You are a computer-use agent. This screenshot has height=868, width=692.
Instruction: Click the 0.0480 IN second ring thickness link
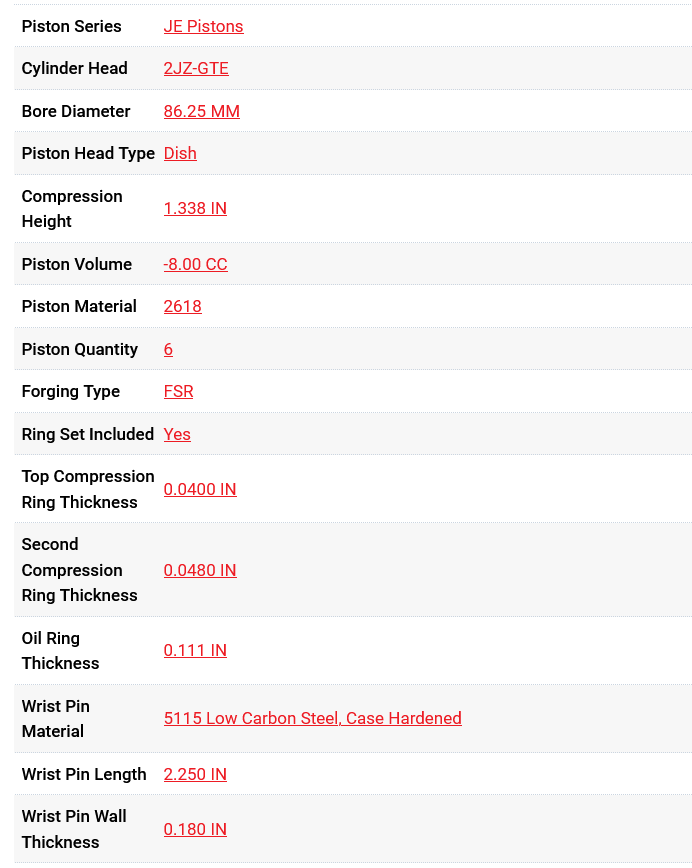[x=200, y=570]
